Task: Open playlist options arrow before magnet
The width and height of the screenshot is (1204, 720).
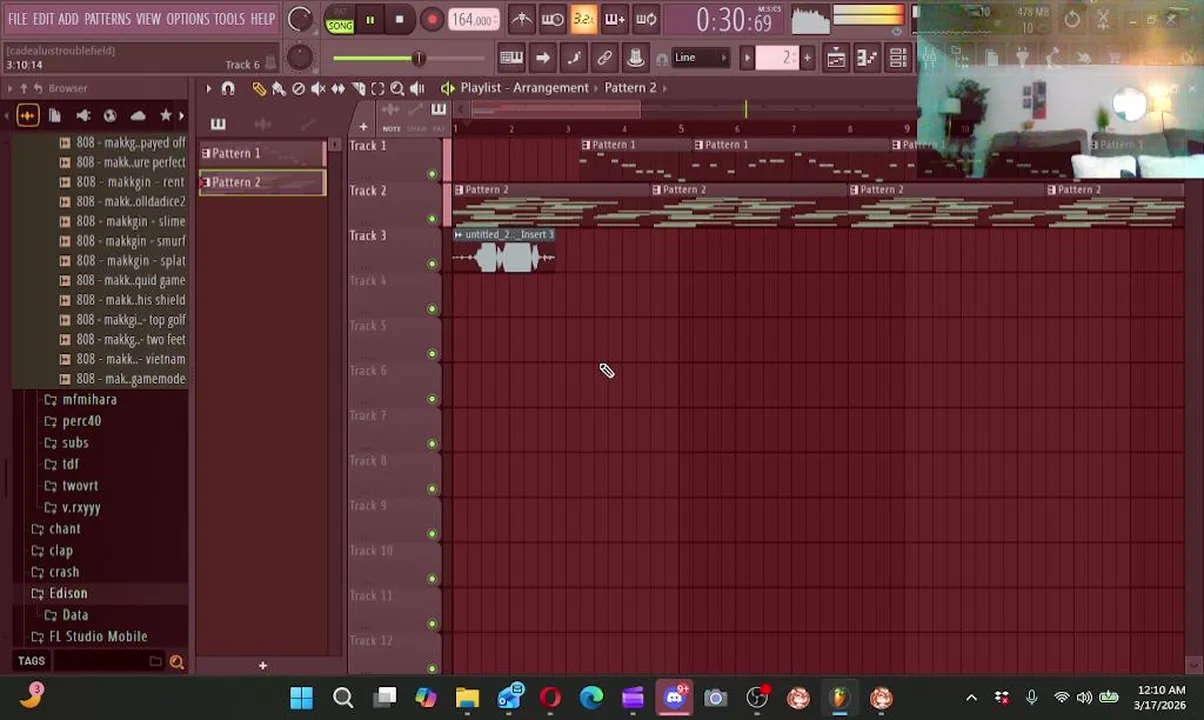Action: tap(208, 88)
